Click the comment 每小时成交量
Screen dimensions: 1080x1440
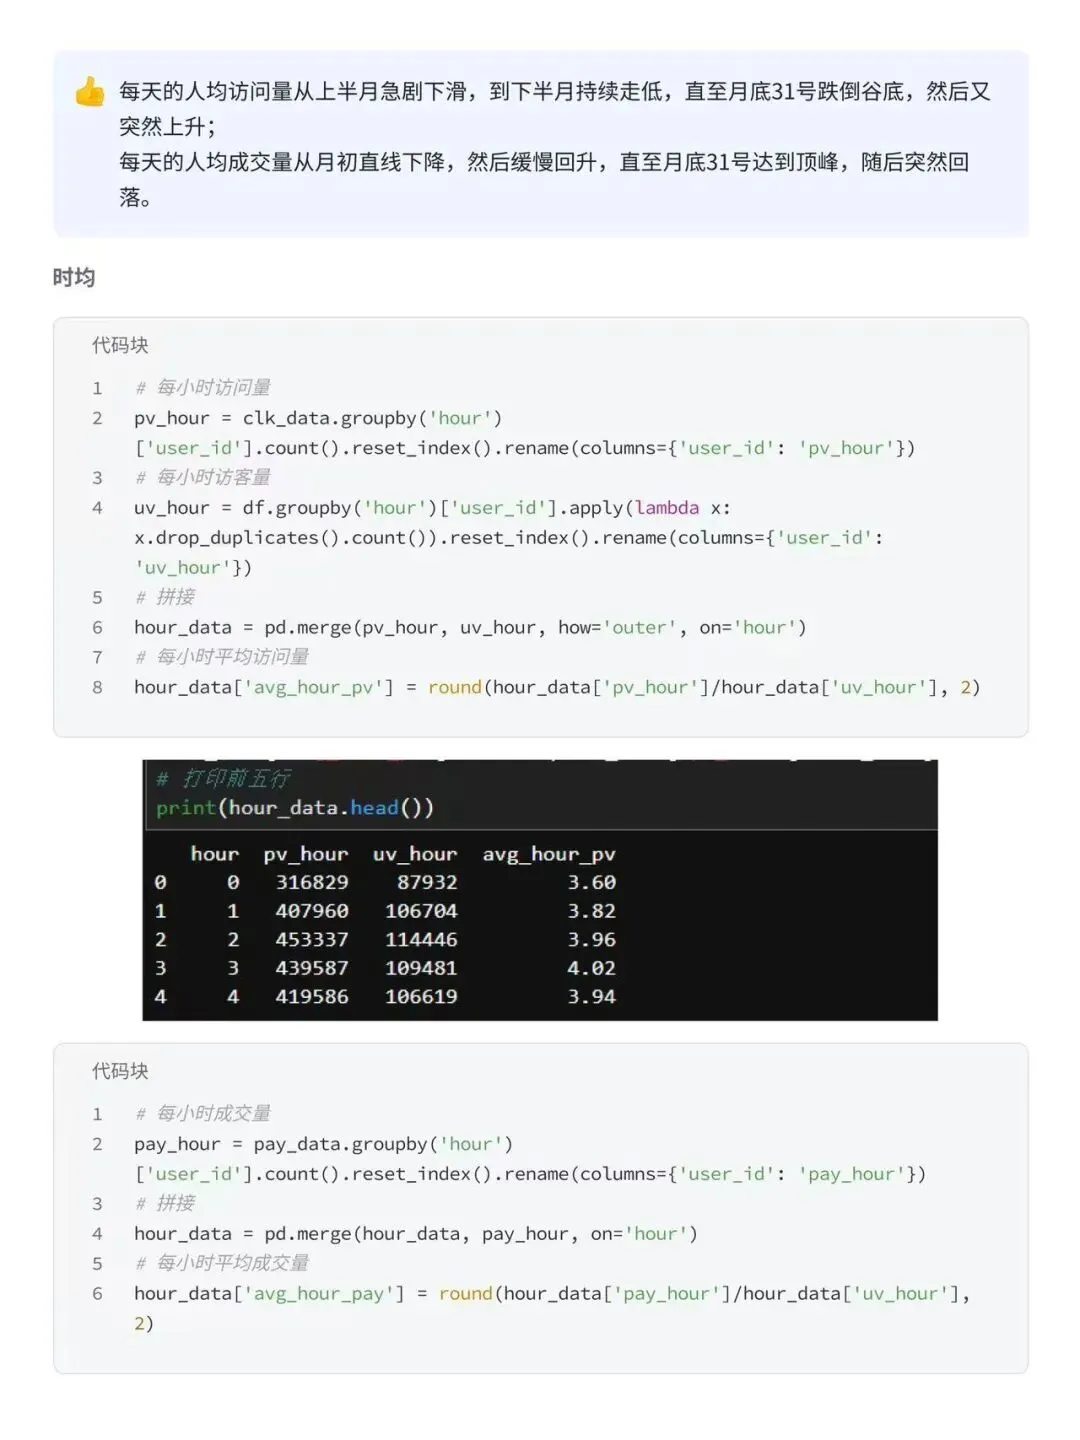[203, 1113]
